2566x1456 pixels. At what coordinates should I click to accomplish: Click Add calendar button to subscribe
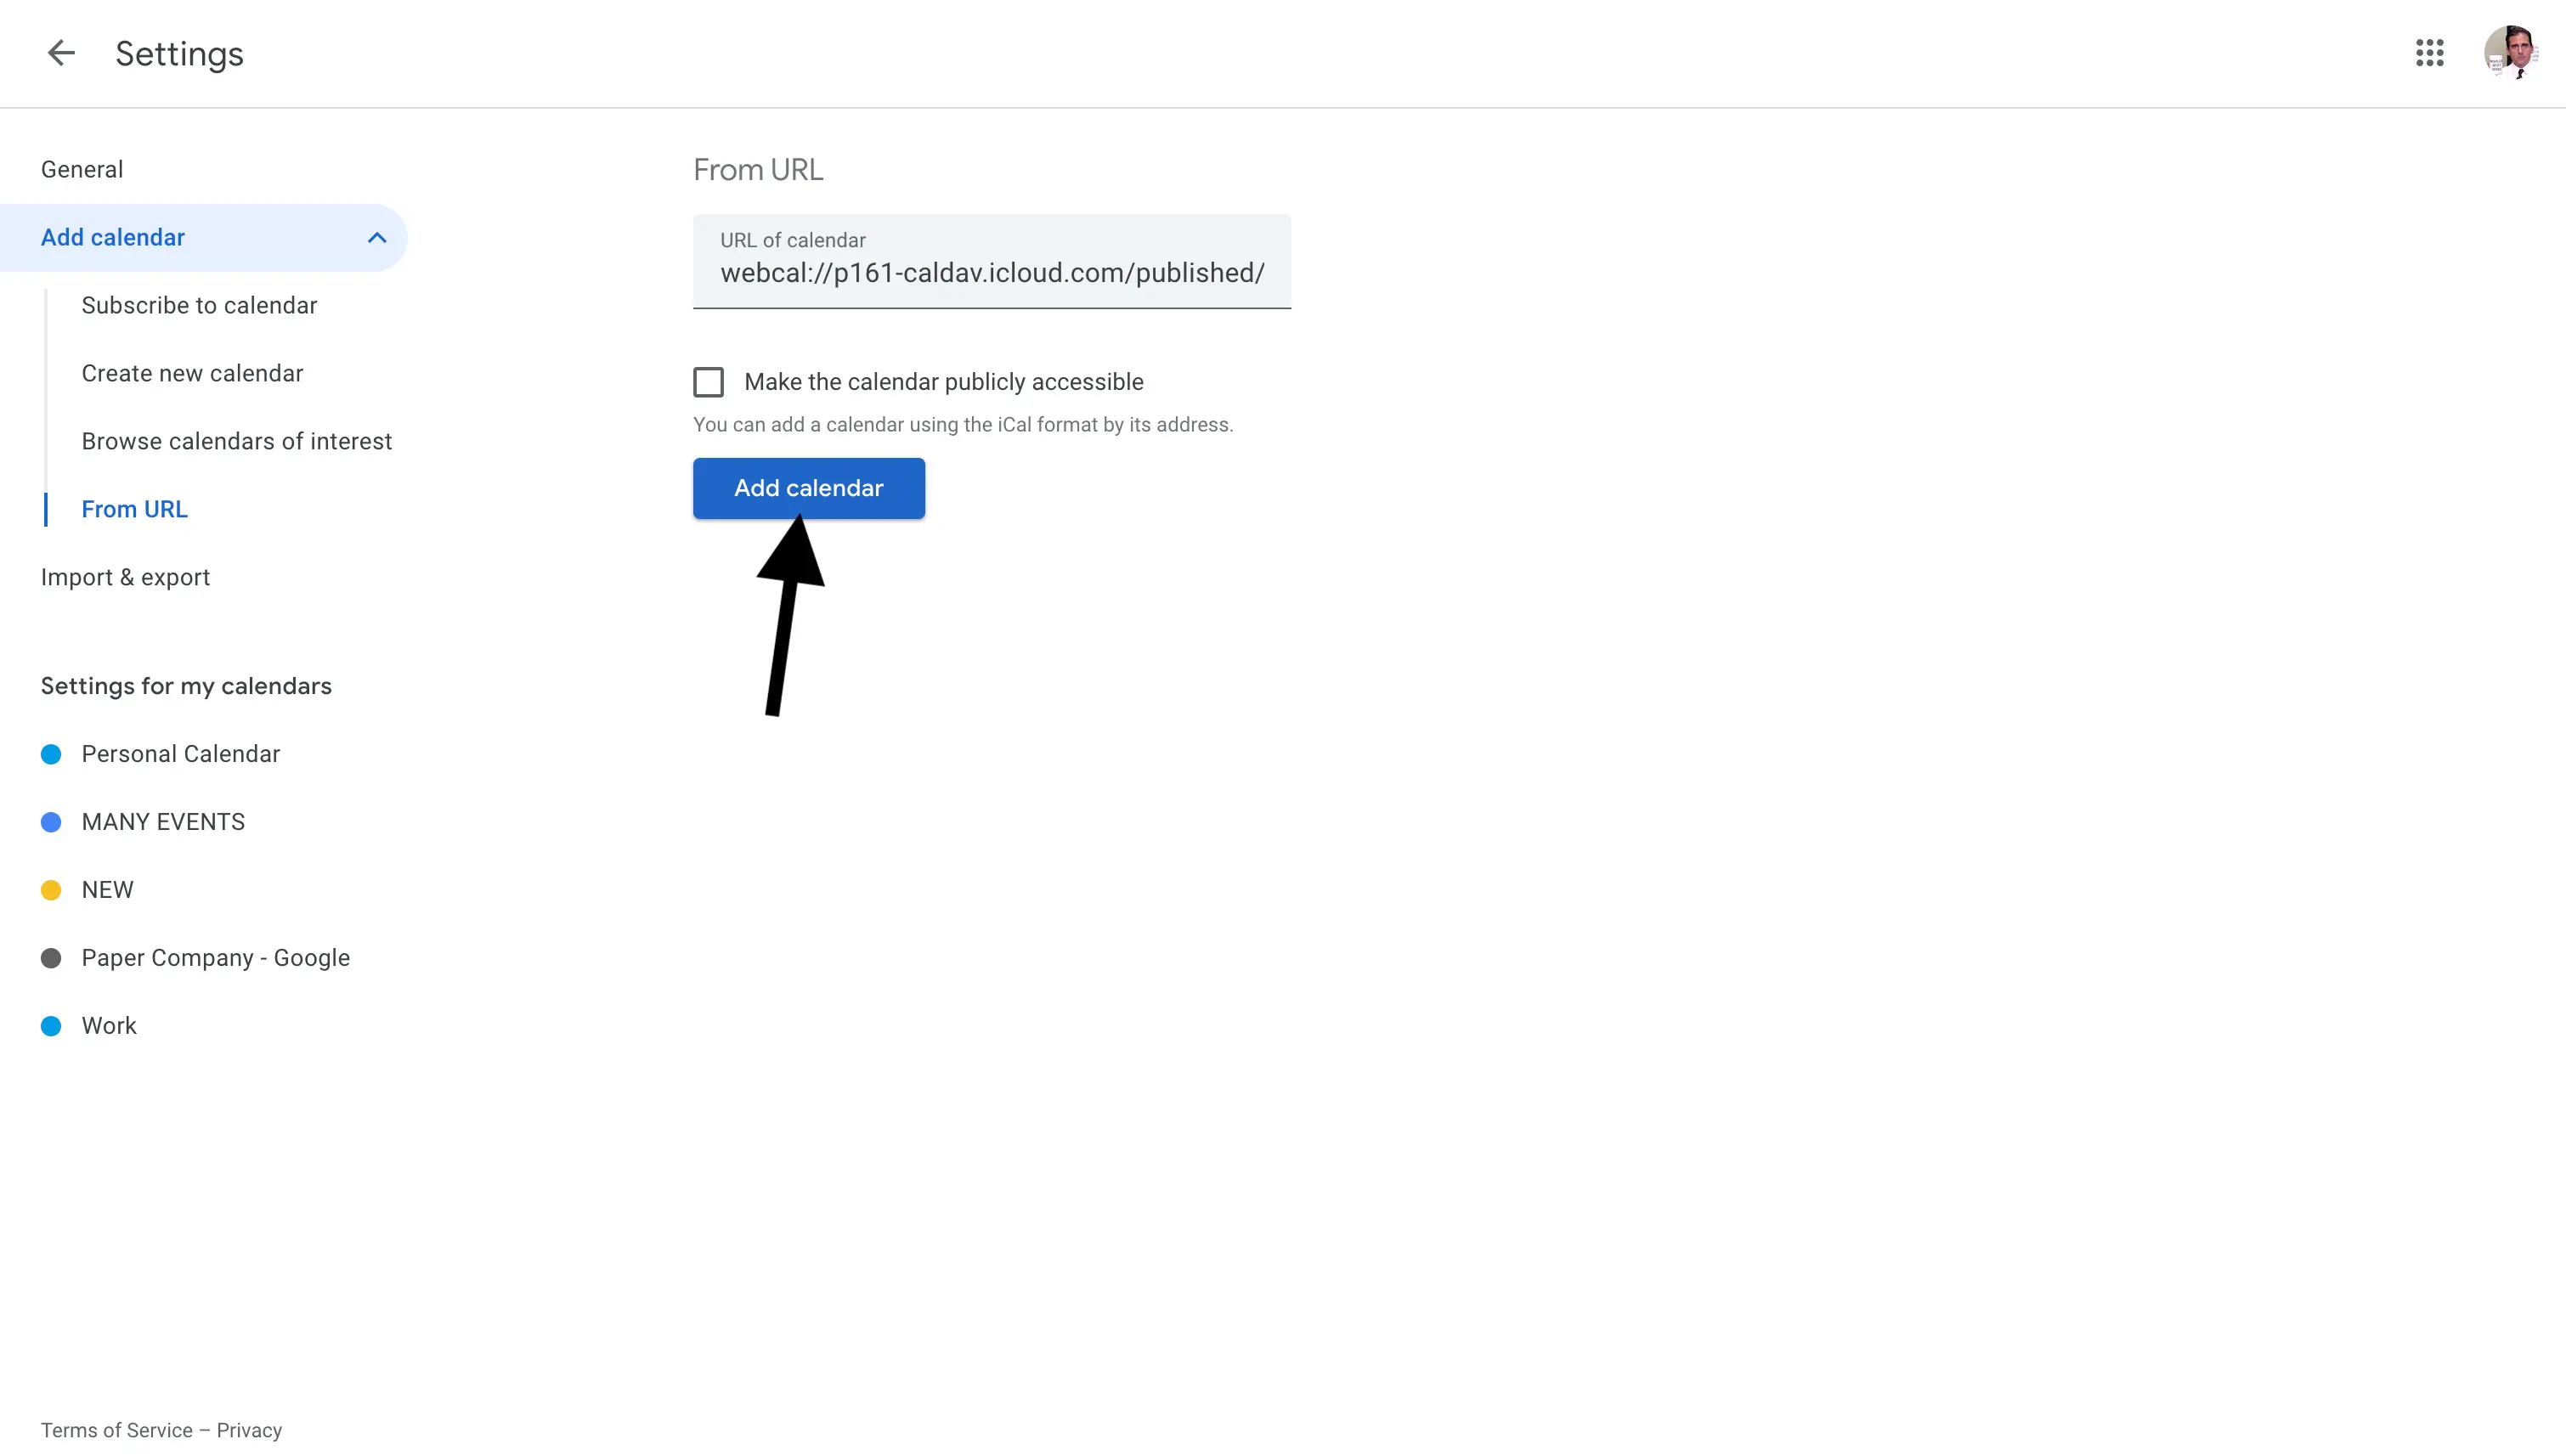[x=809, y=488]
